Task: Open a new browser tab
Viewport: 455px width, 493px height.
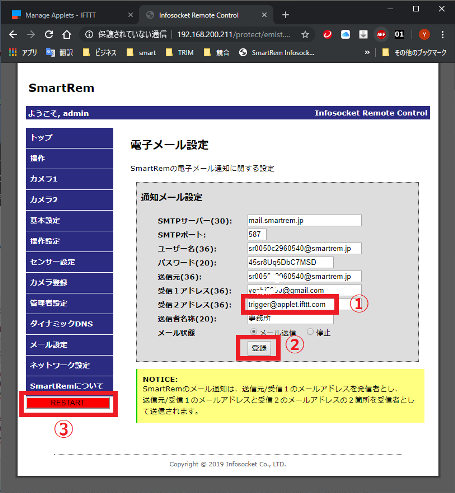Action: coord(285,15)
